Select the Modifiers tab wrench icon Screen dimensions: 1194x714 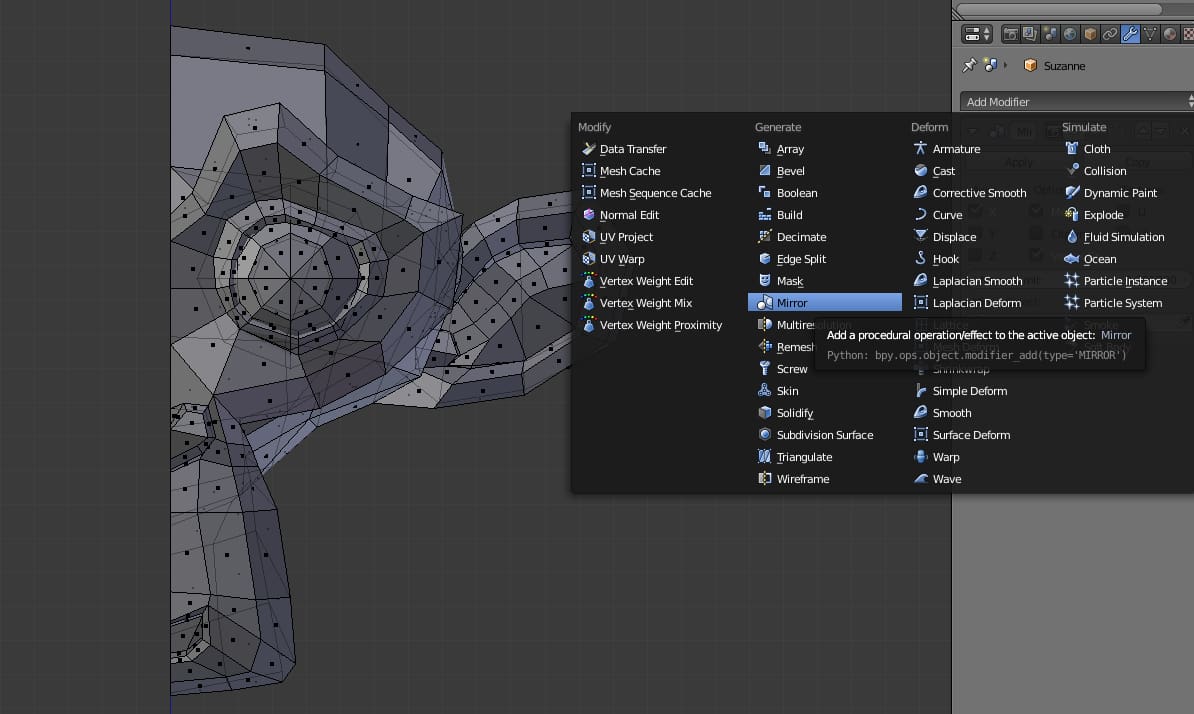1130,33
